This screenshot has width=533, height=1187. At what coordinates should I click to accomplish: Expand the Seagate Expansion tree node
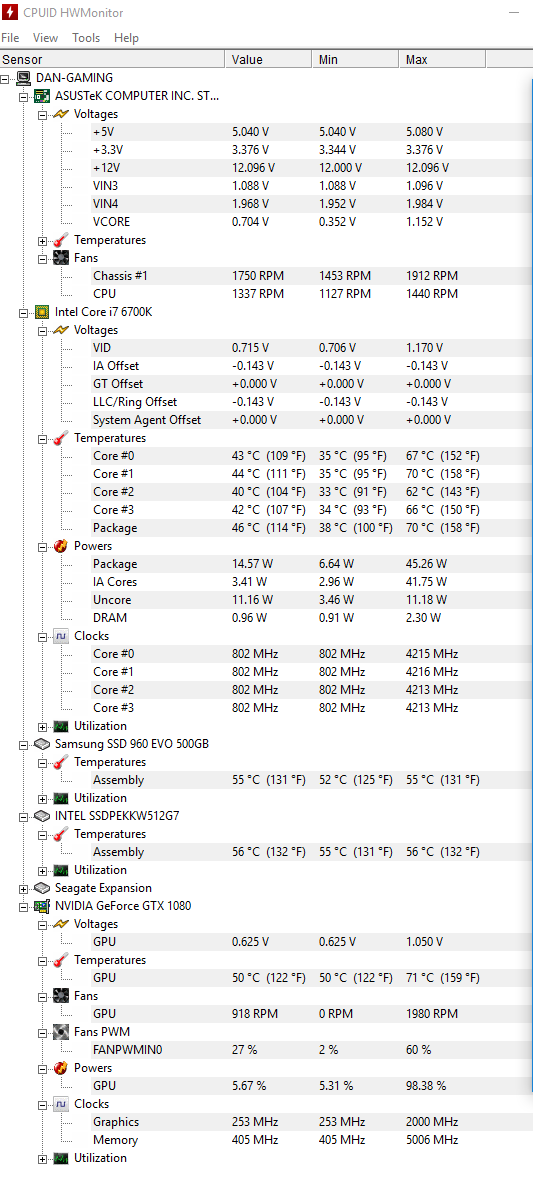click(23, 889)
